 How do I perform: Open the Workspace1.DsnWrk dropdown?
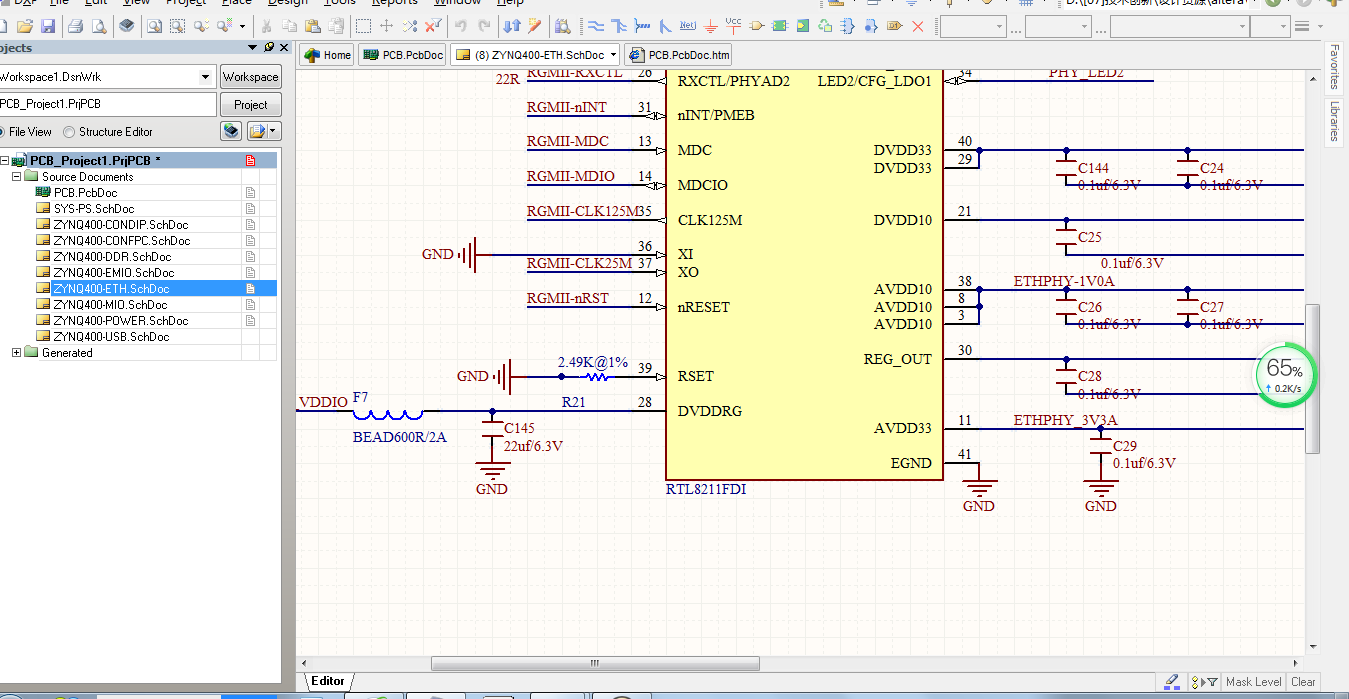click(205, 77)
